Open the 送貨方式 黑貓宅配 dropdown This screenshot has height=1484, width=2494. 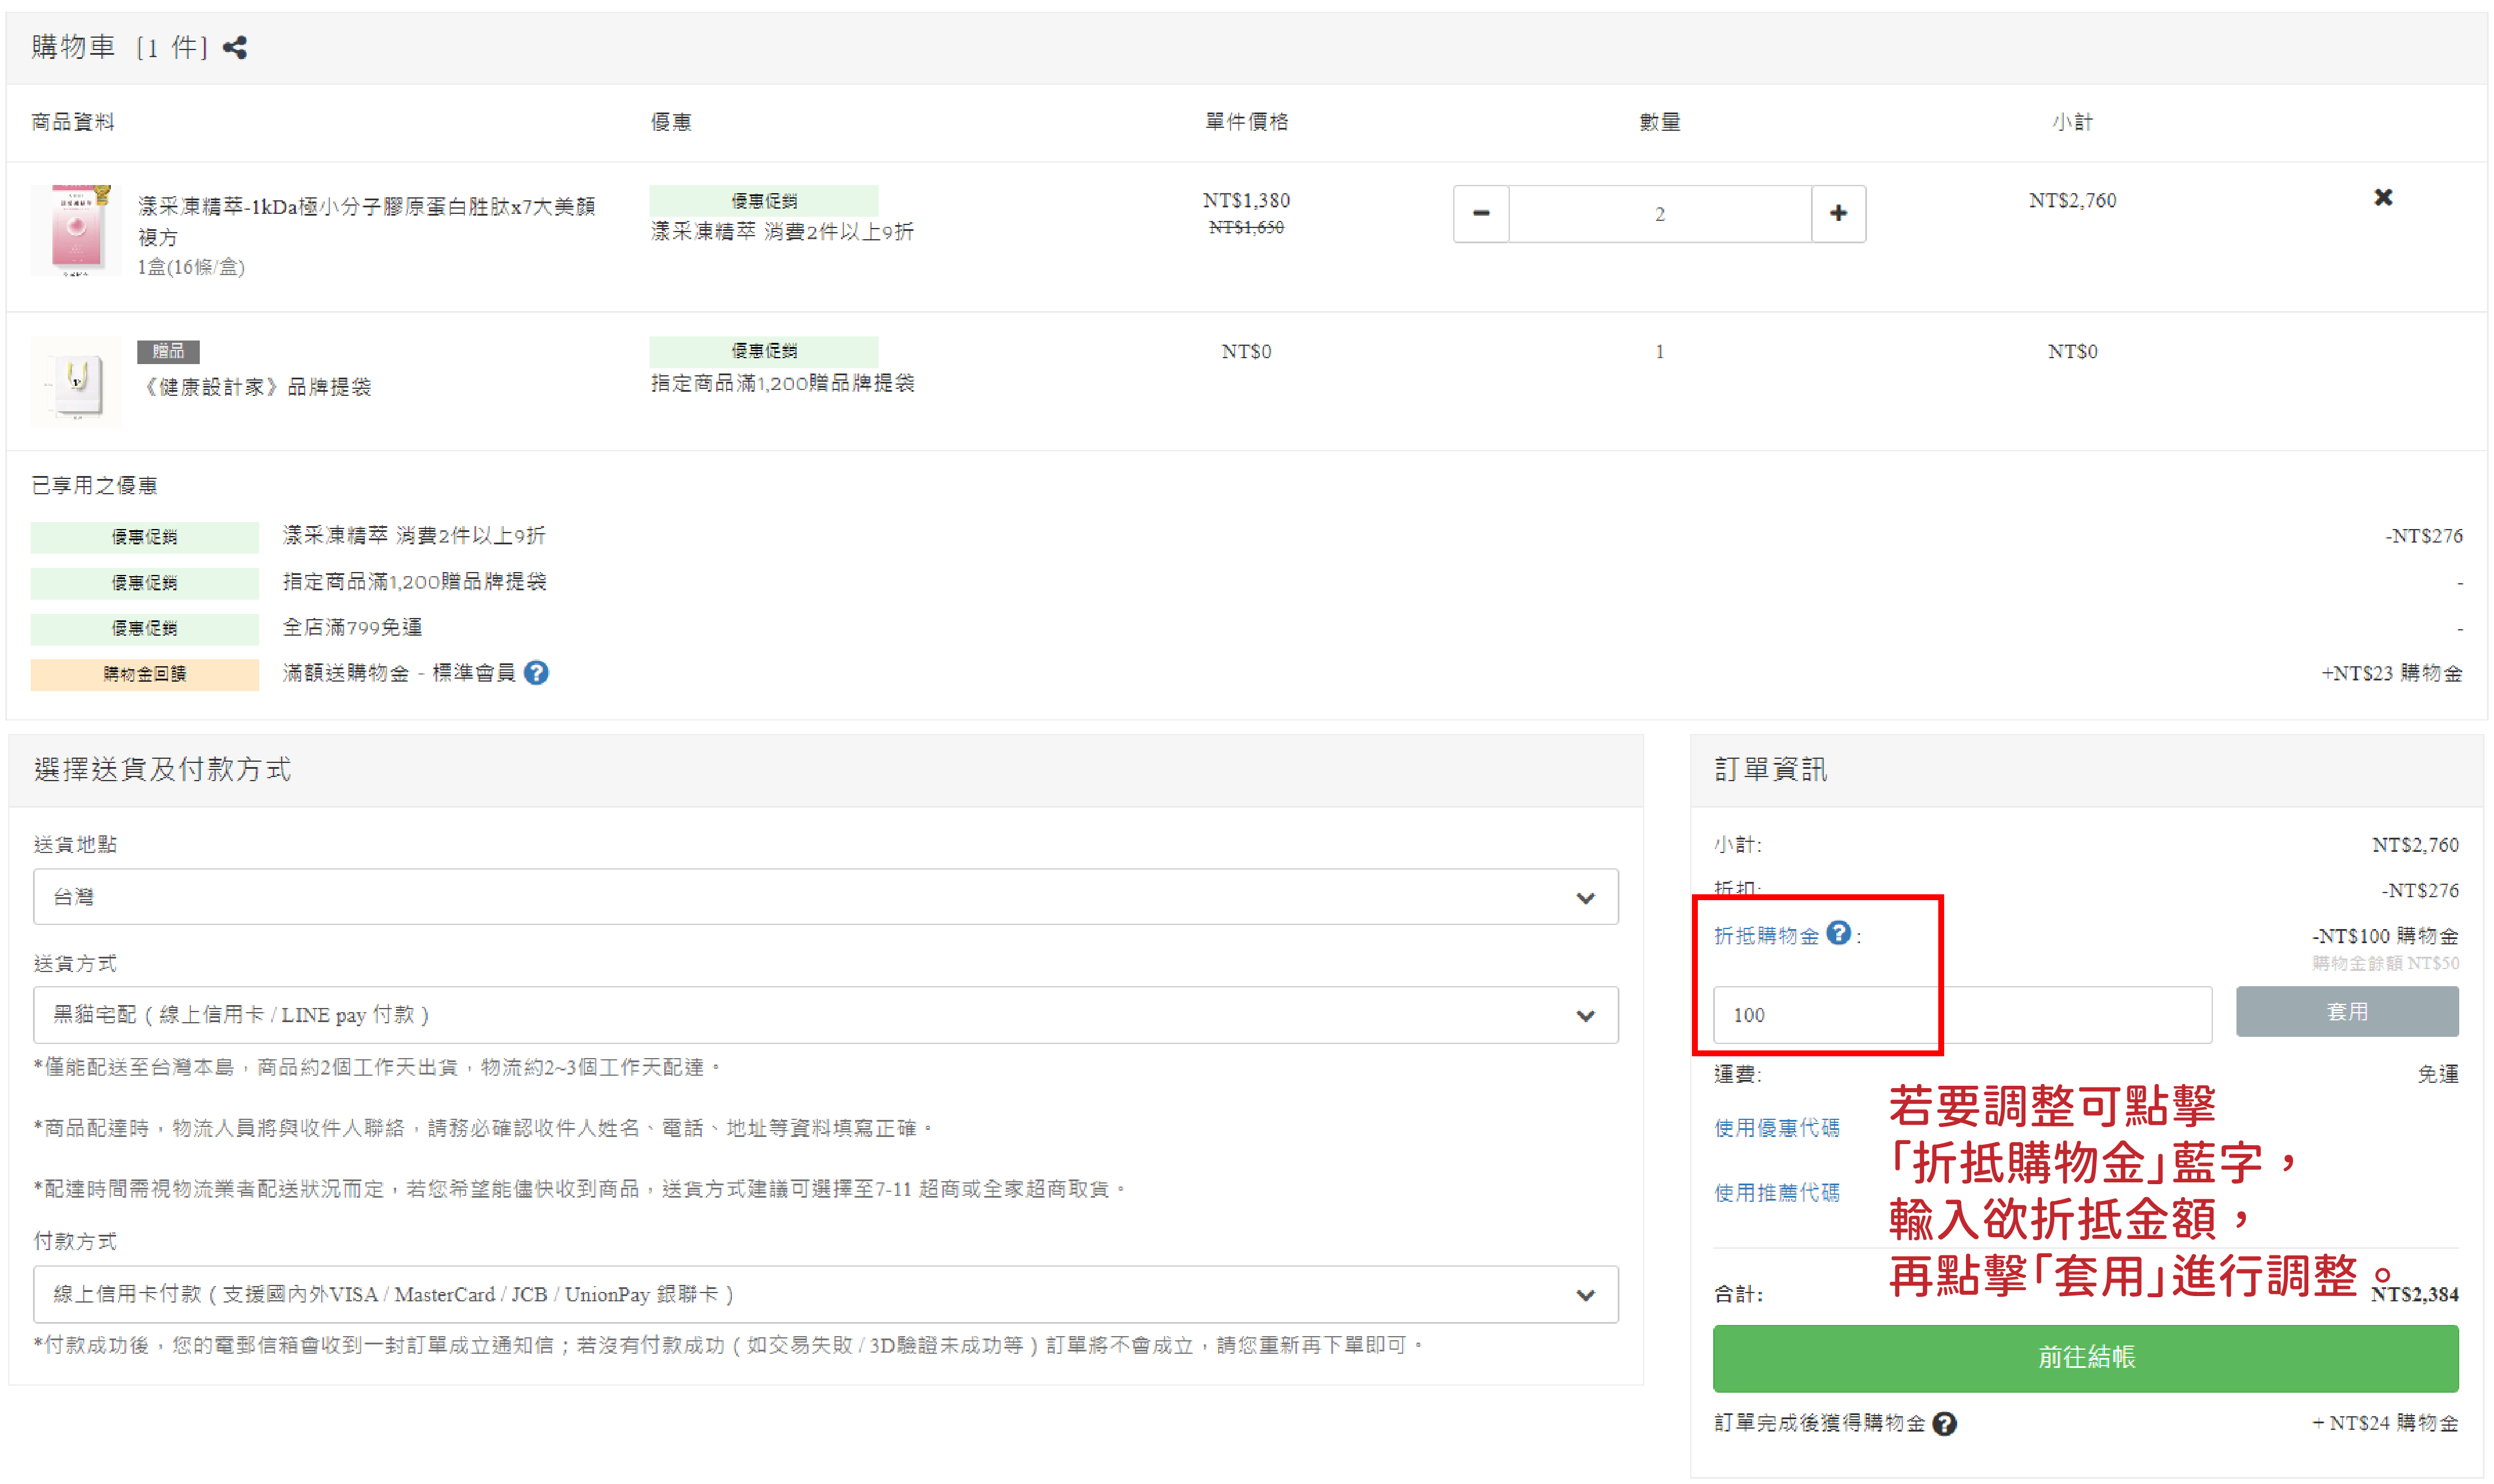click(x=825, y=1015)
